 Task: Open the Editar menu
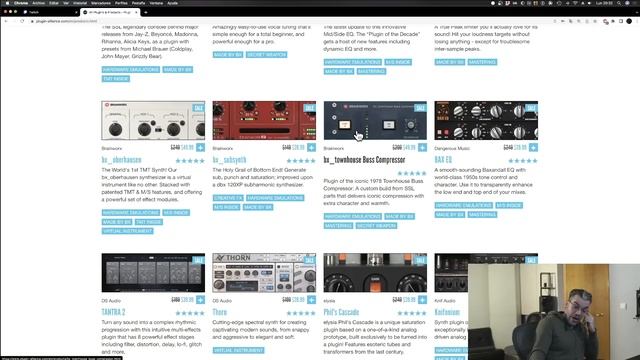coord(54,3)
